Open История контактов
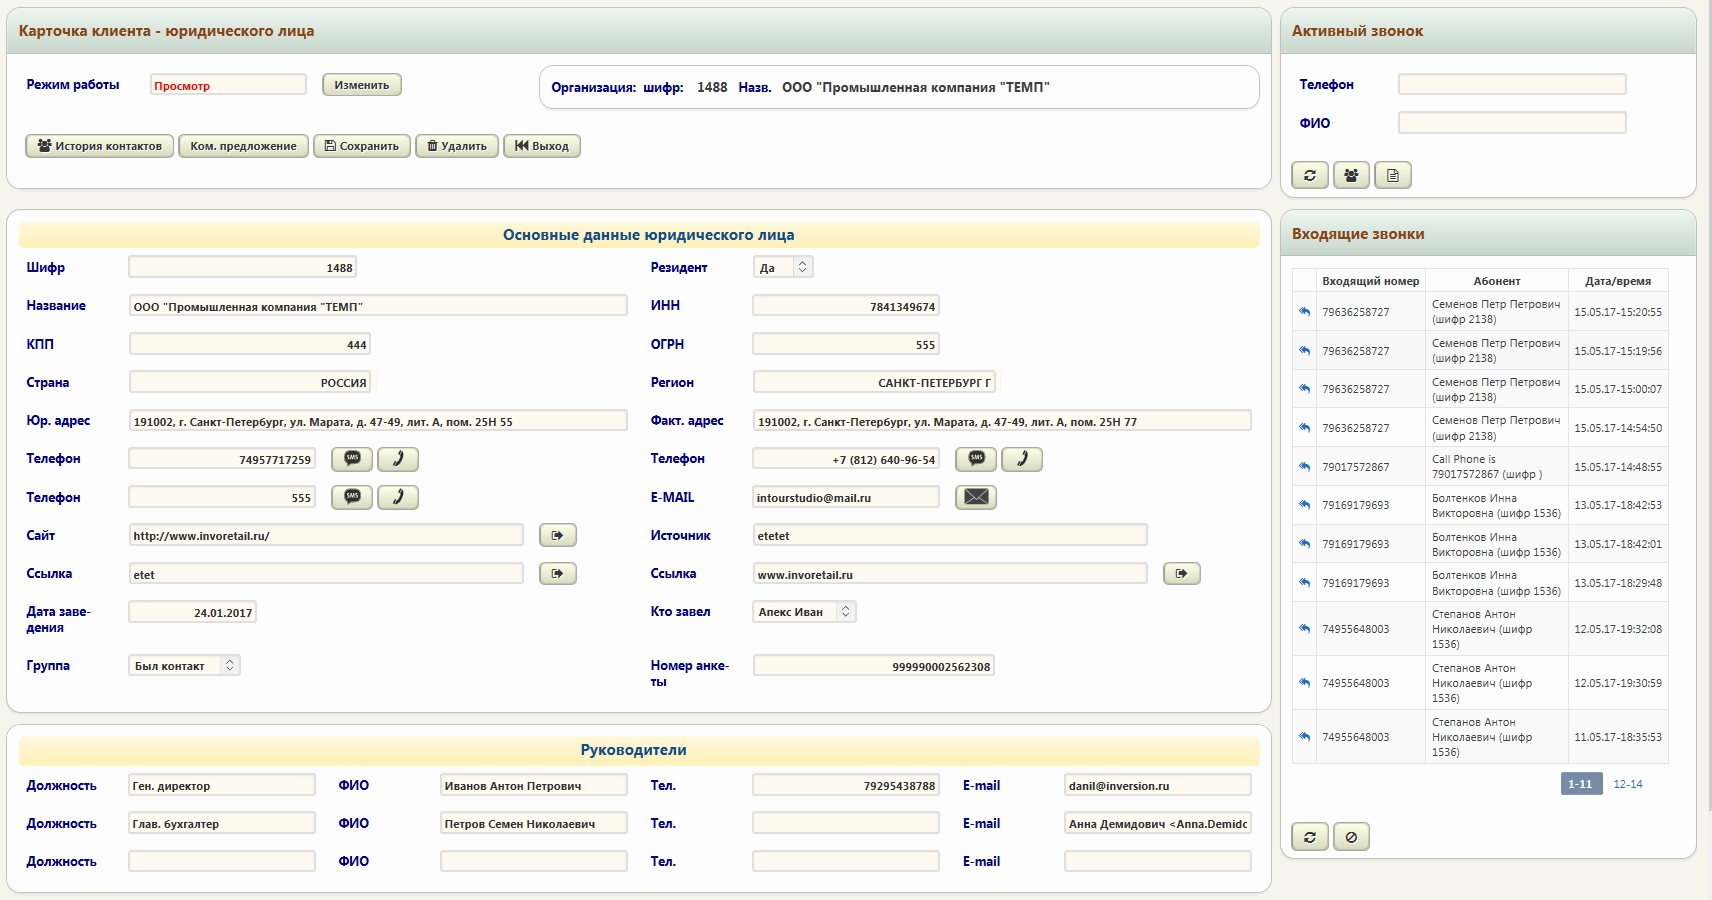The width and height of the screenshot is (1712, 900). point(100,146)
